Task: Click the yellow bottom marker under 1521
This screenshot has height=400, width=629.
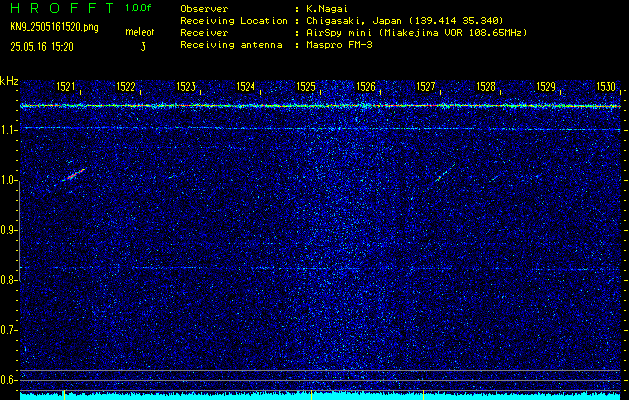Action: point(64,394)
